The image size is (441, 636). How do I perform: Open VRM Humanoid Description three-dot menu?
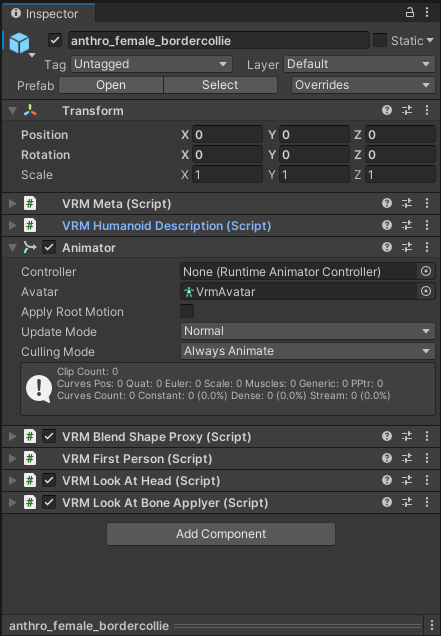click(427, 225)
